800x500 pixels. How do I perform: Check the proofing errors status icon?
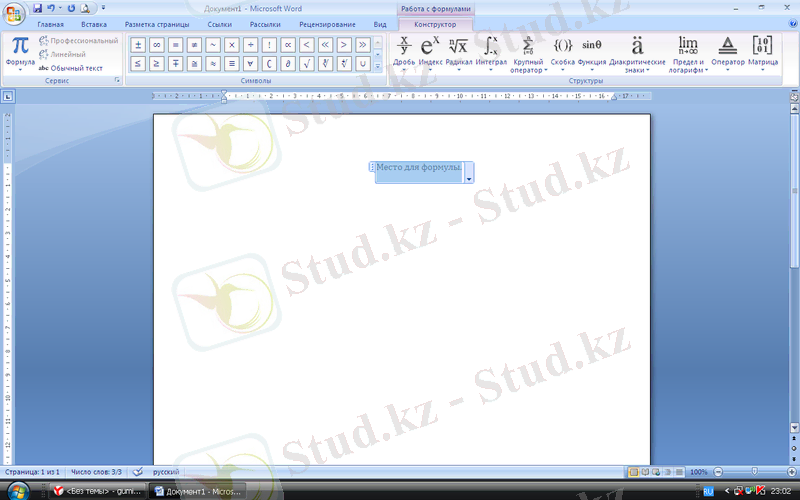137,472
